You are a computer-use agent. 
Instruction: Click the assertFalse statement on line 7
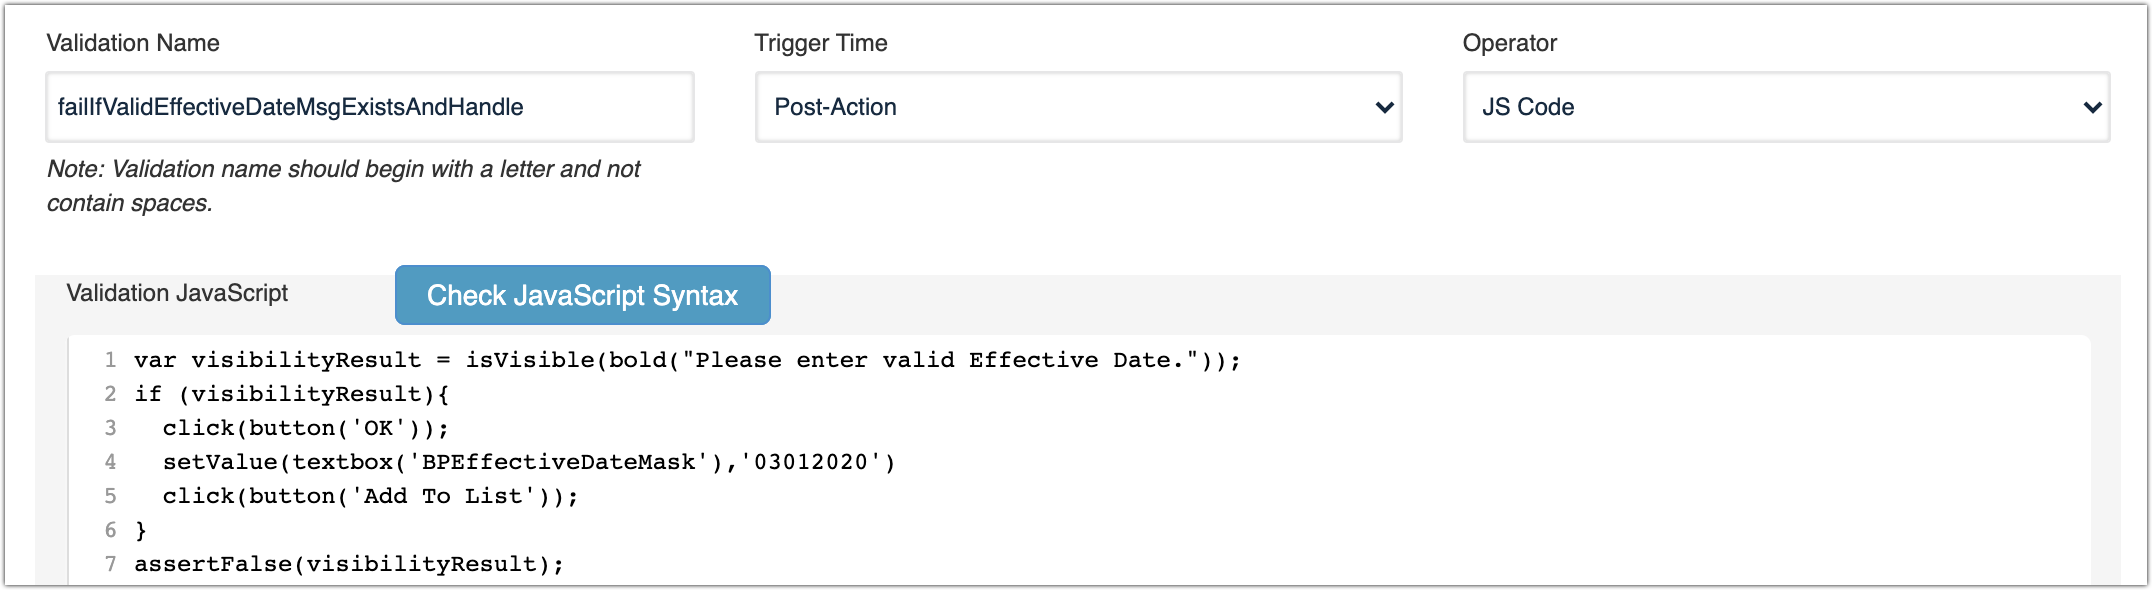(x=347, y=563)
